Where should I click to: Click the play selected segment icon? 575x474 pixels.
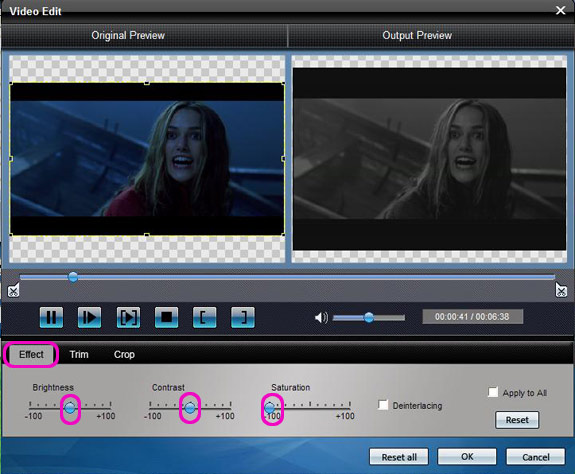[128, 317]
